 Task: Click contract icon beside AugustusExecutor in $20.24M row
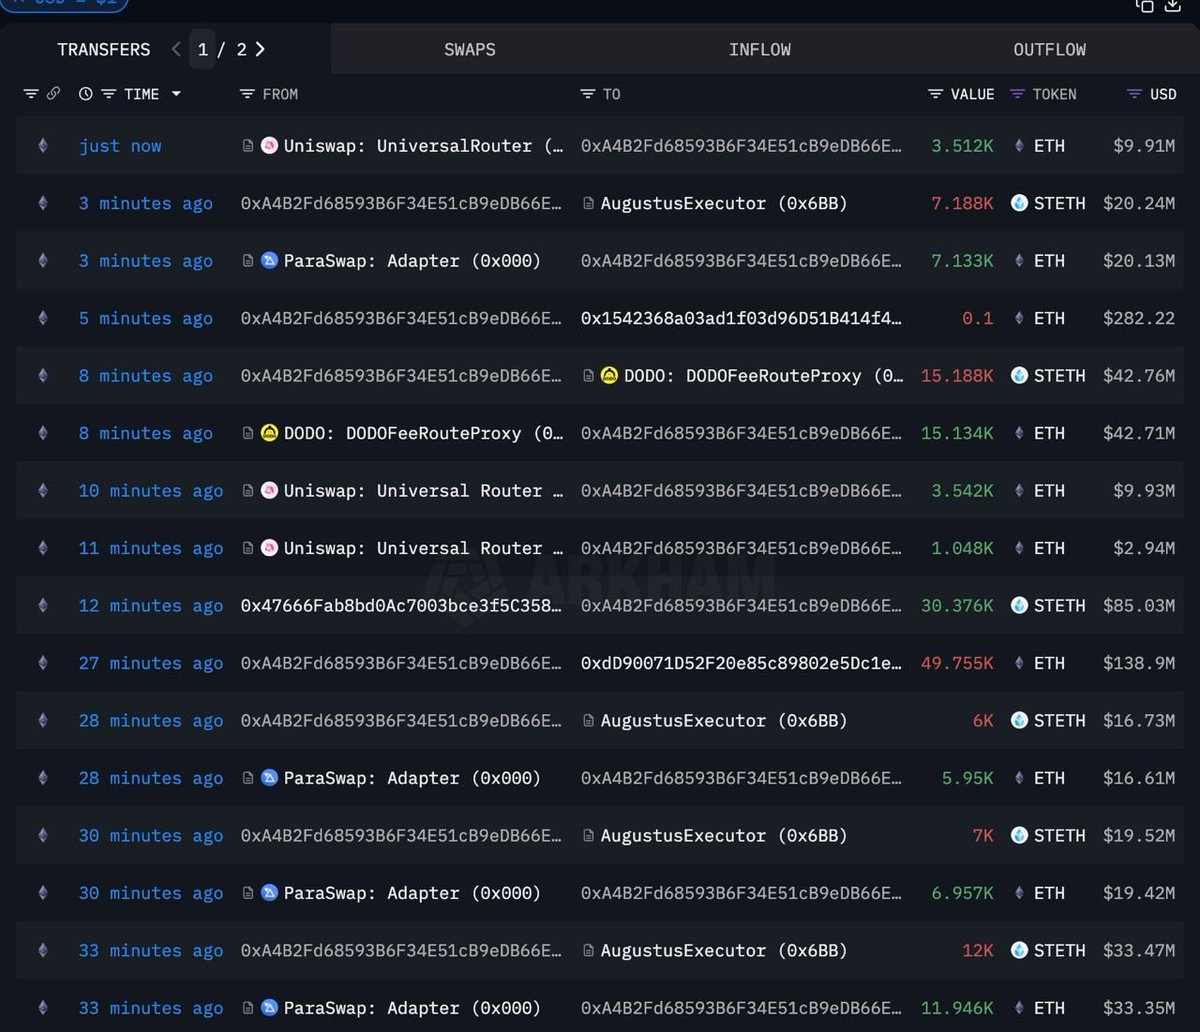click(x=588, y=203)
